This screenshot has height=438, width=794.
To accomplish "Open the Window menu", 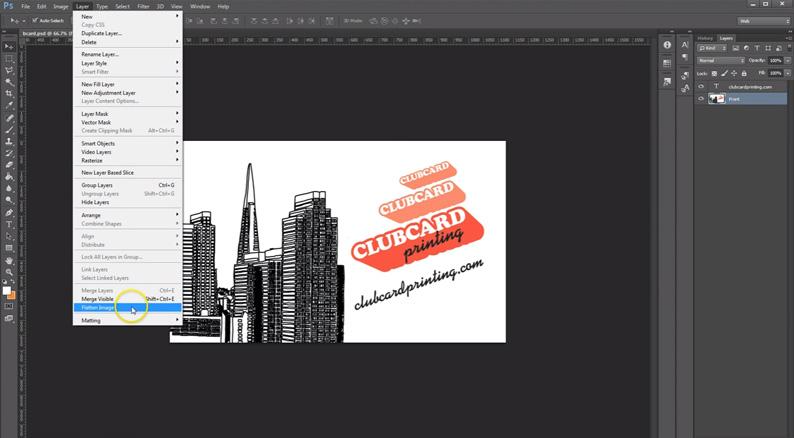I will (x=200, y=7).
